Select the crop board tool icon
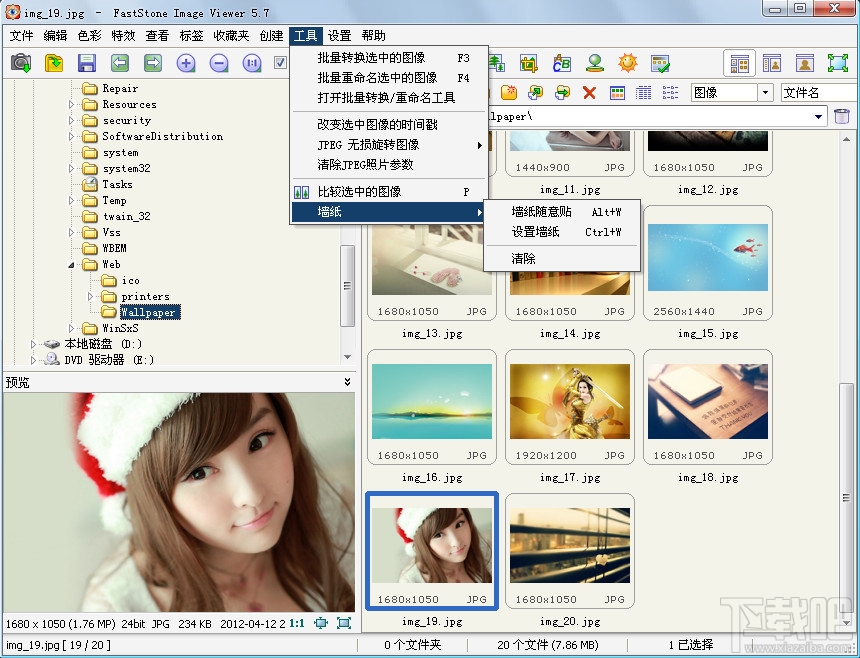860x658 pixels. click(x=528, y=62)
